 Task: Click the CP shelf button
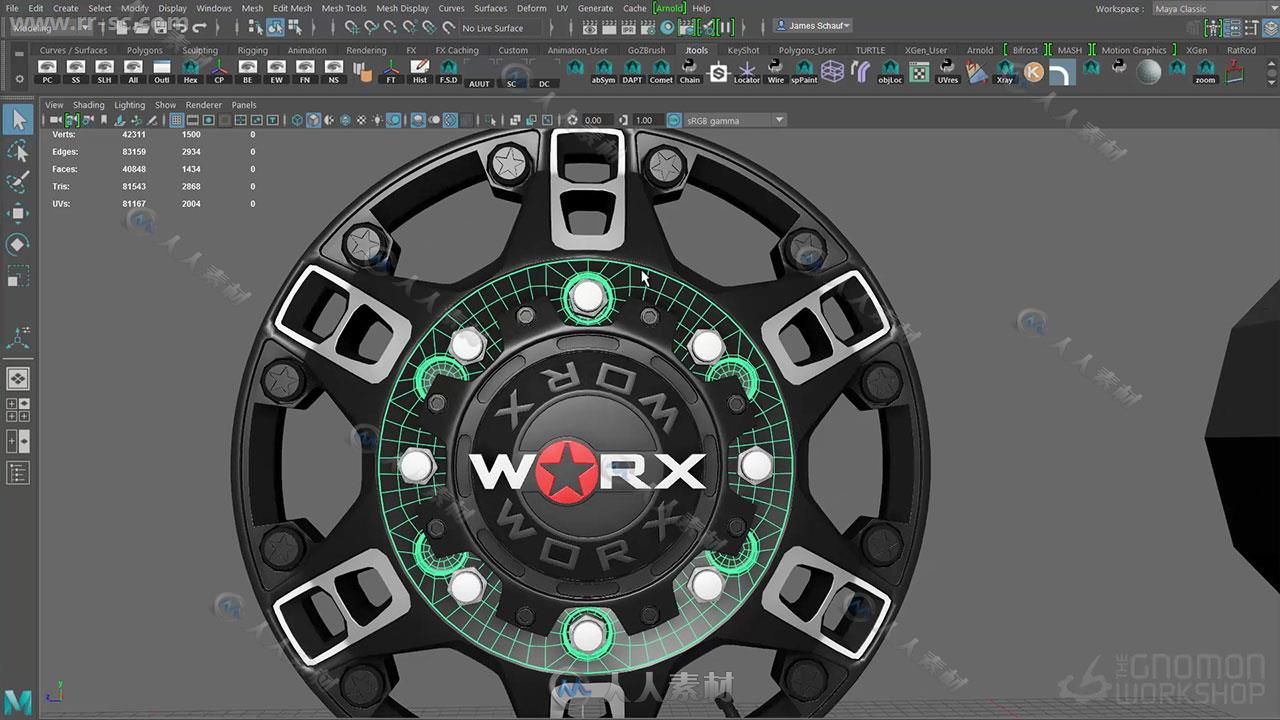coord(219,71)
